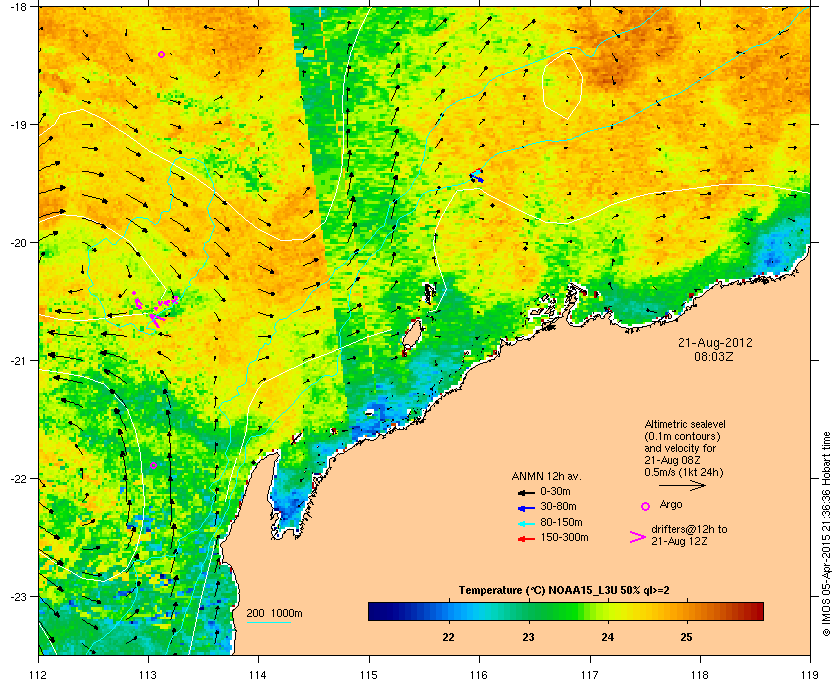Click the longitude axis label 112
Viewport: 840px width, 680px height.
[x=39, y=674]
